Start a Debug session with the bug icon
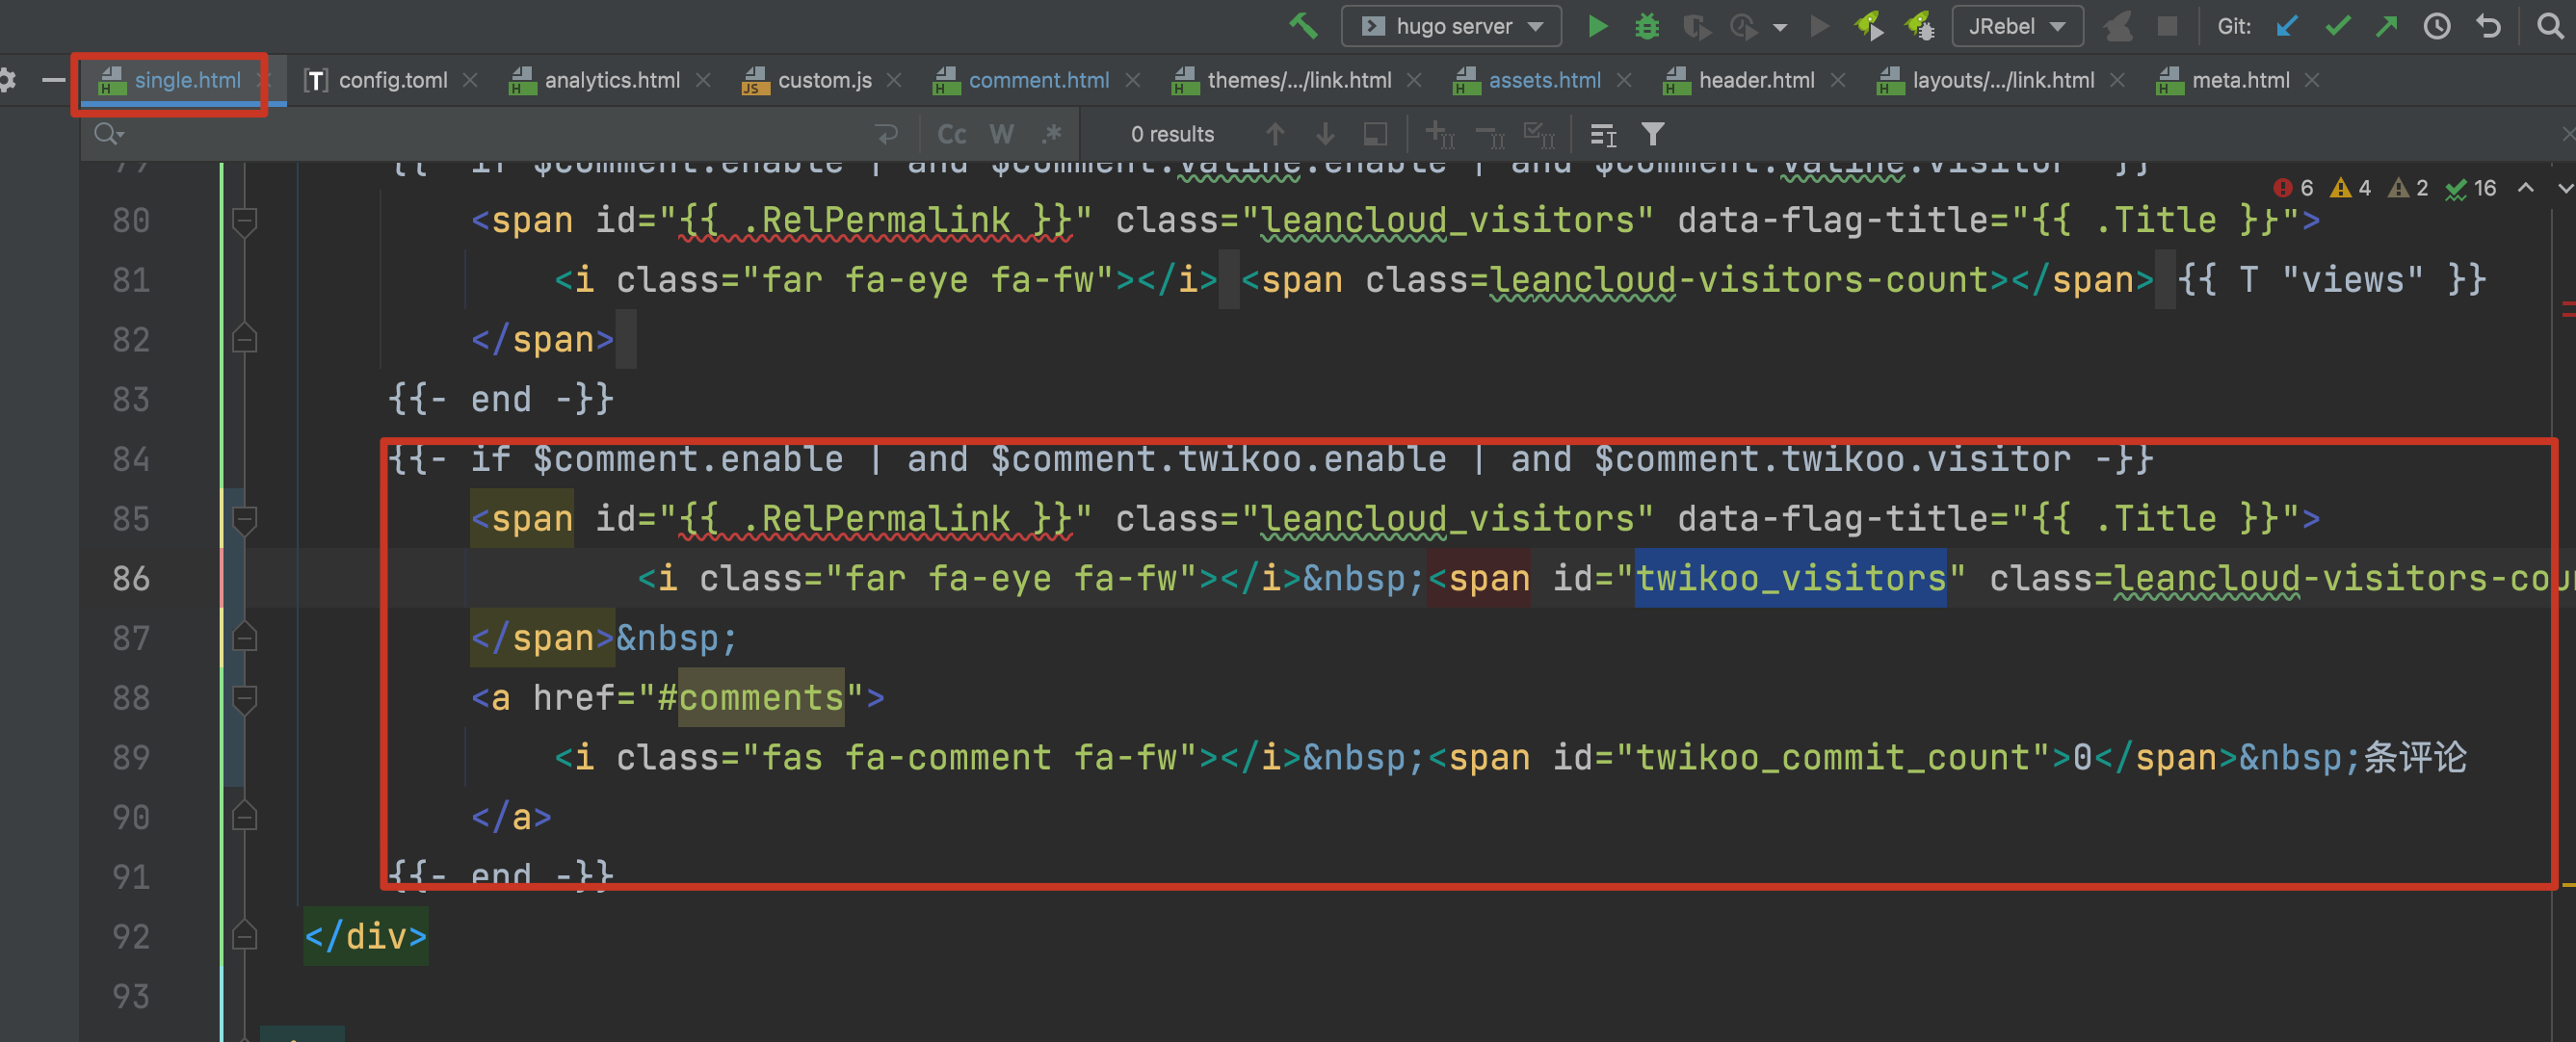 pyautogui.click(x=1646, y=26)
